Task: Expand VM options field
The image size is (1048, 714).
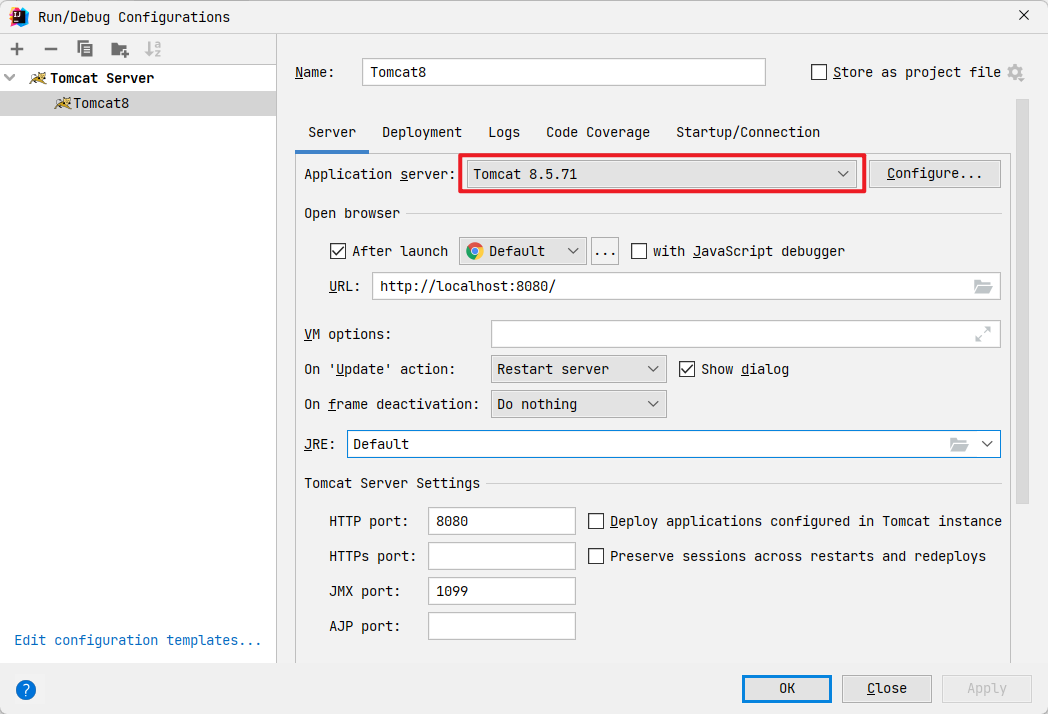Action: click(x=982, y=334)
